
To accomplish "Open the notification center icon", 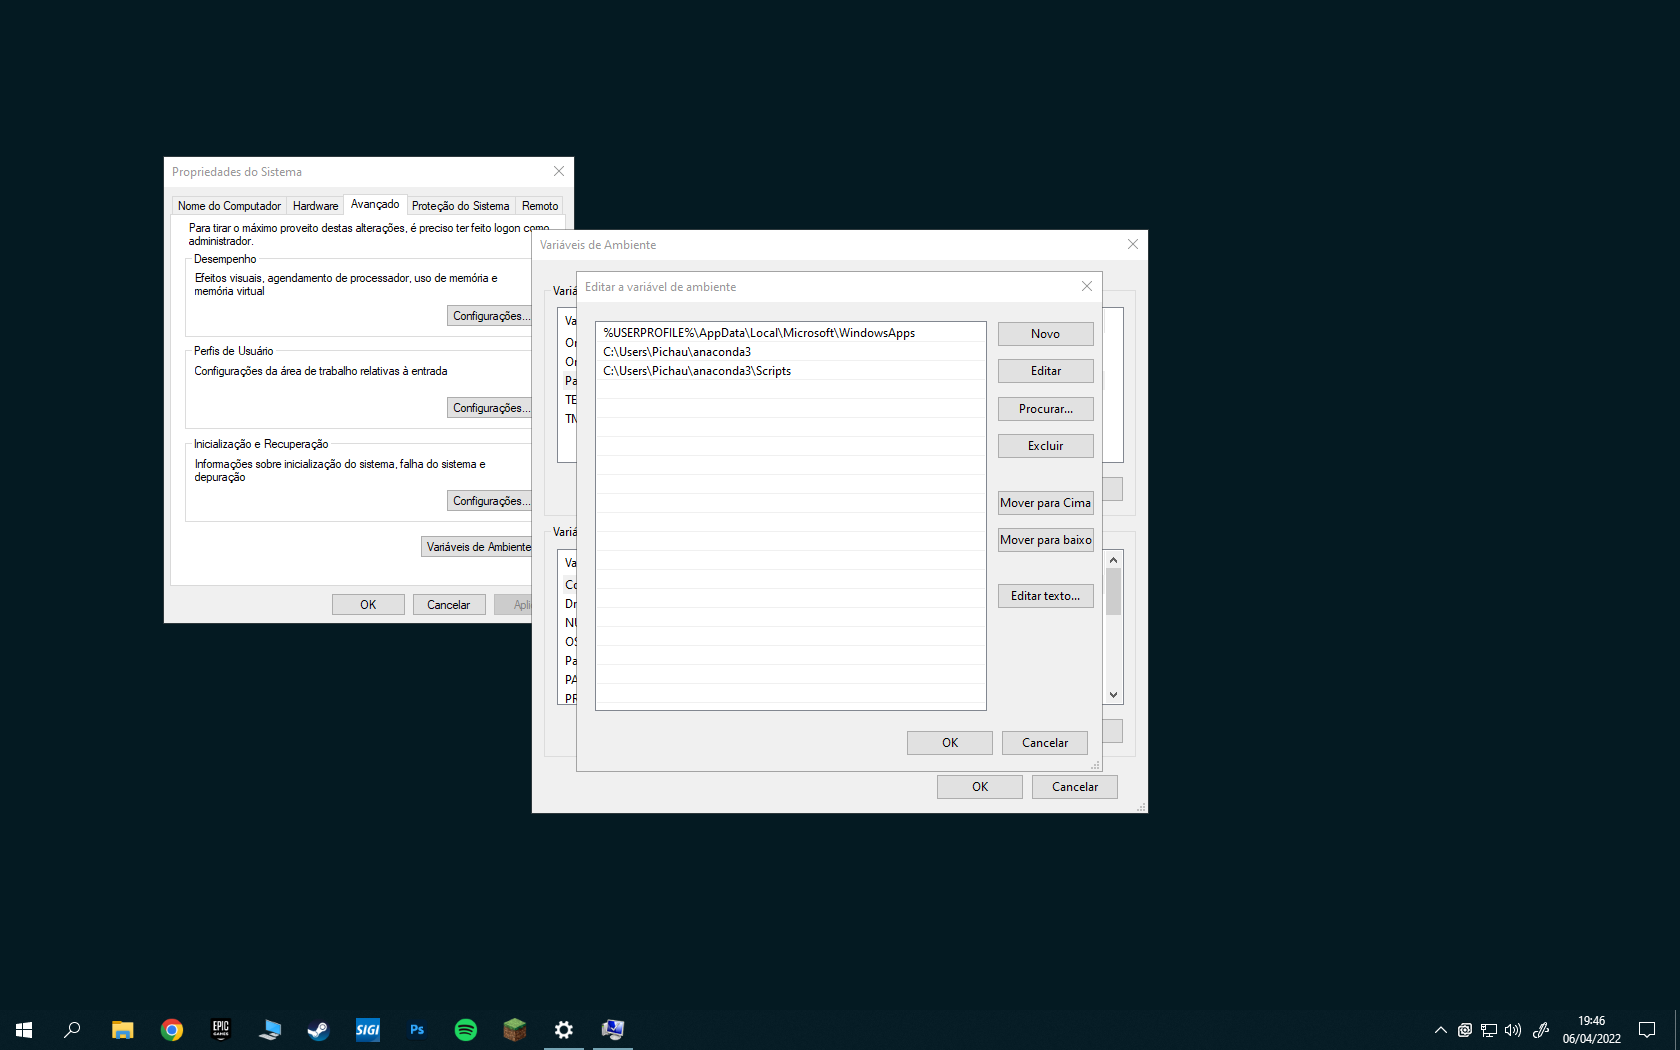I will point(1647,1030).
